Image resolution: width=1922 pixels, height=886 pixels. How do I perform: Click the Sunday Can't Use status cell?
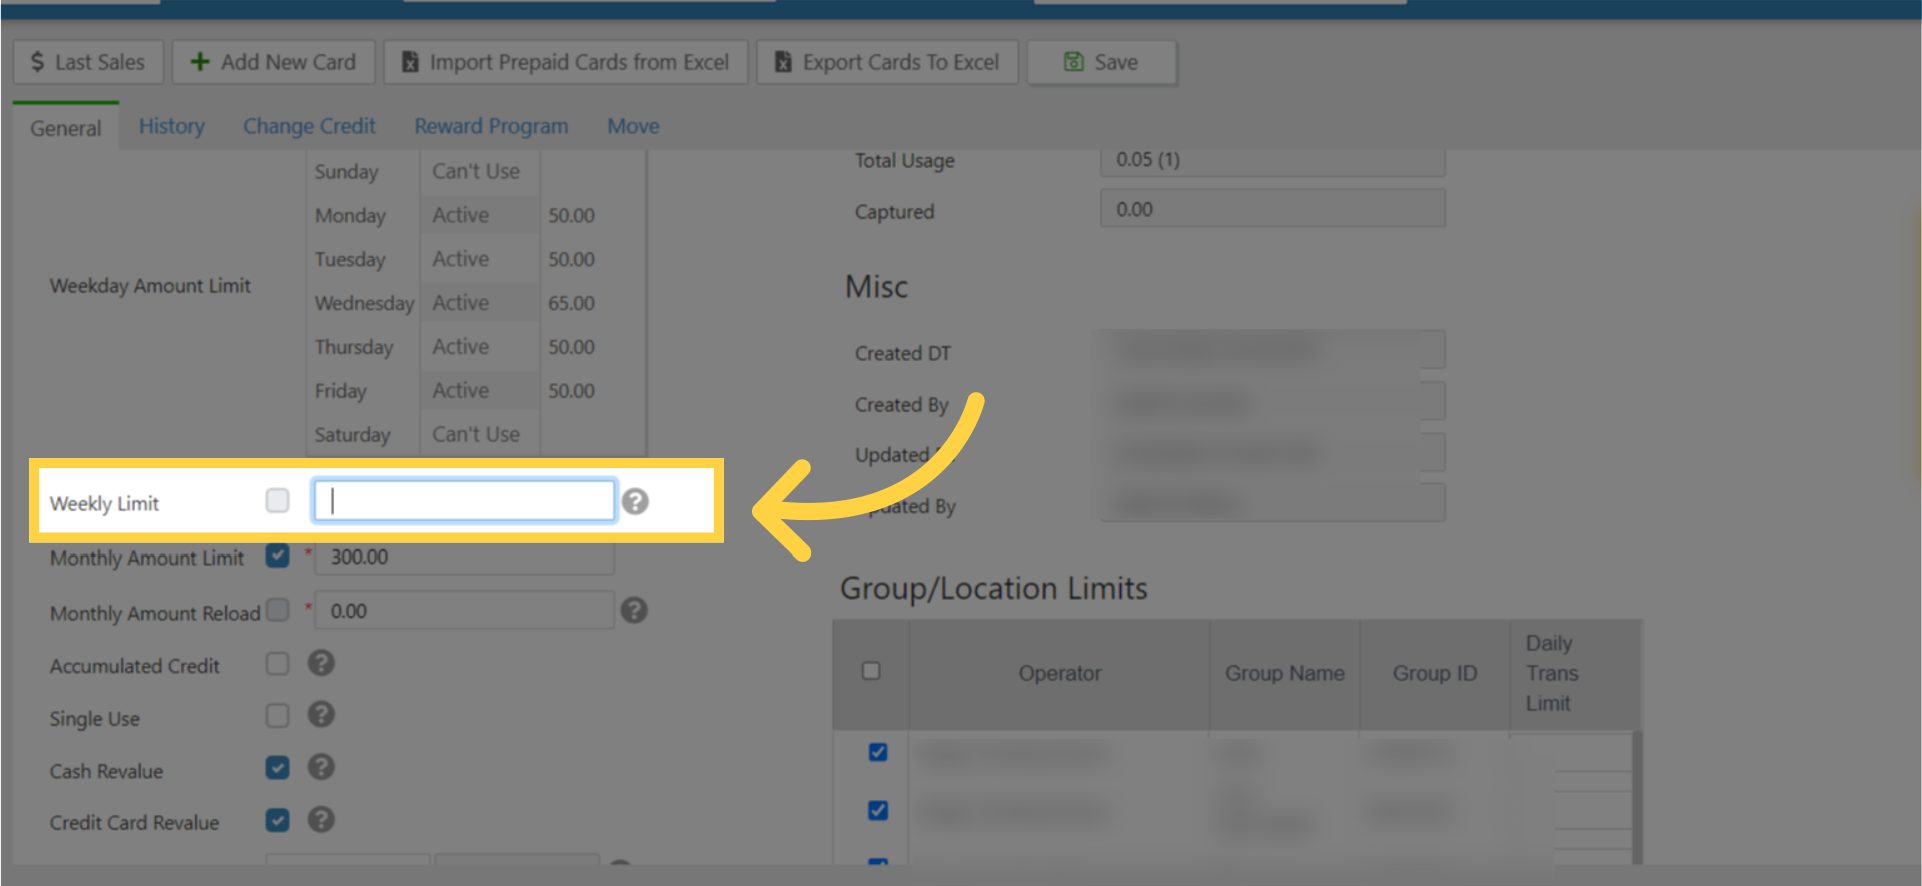point(480,171)
